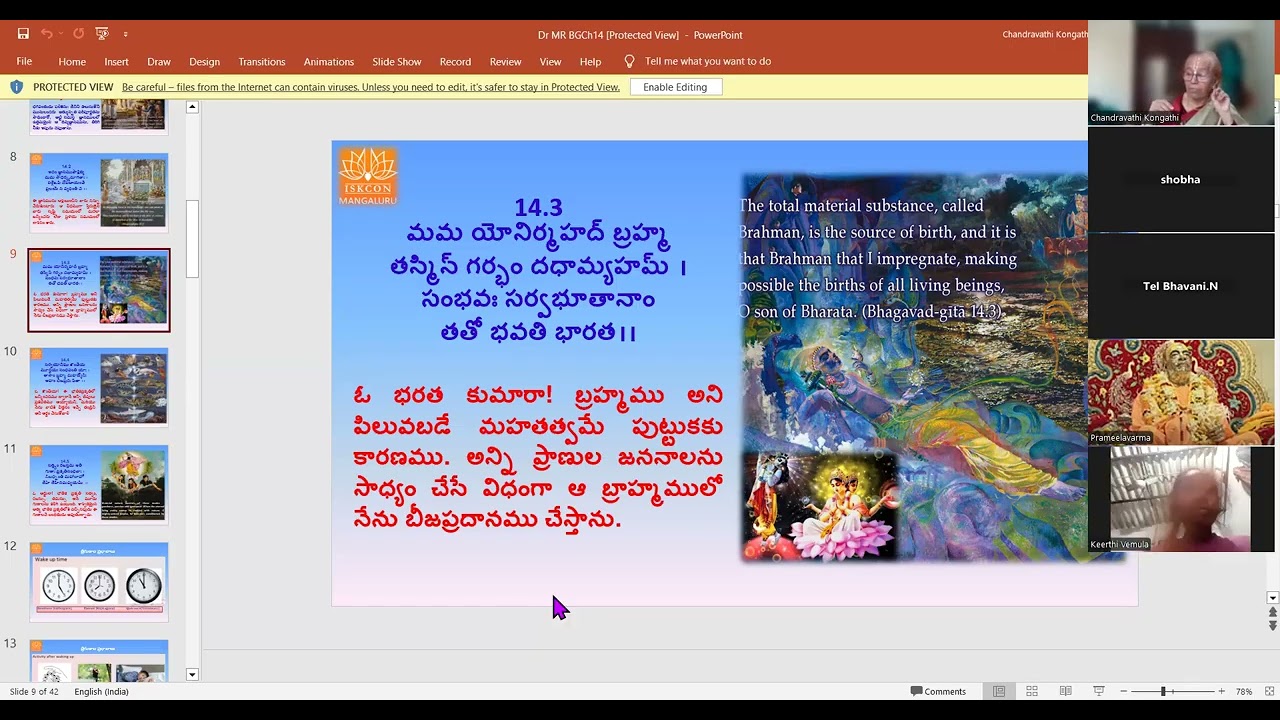
Task: Select slide 8 thumbnail
Action: click(99, 192)
